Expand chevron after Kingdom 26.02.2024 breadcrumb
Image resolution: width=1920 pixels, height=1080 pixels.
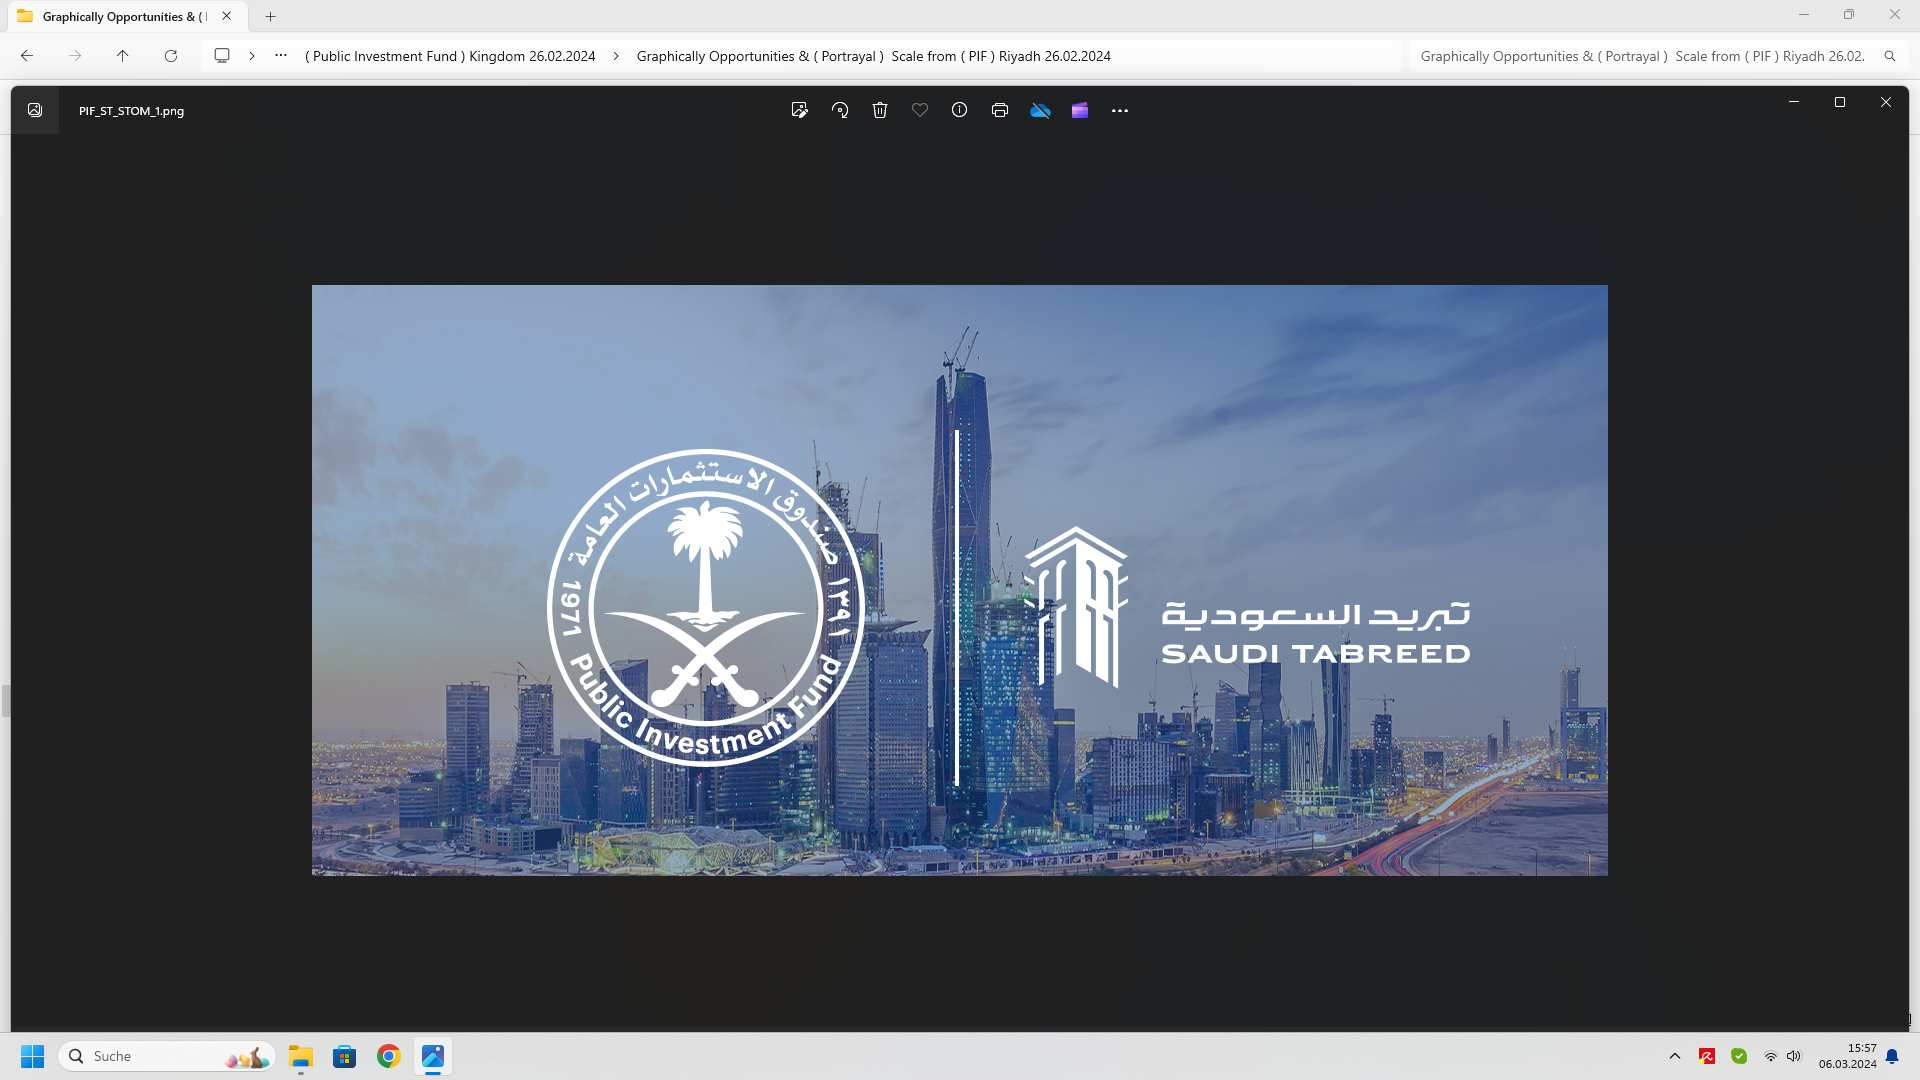[616, 56]
